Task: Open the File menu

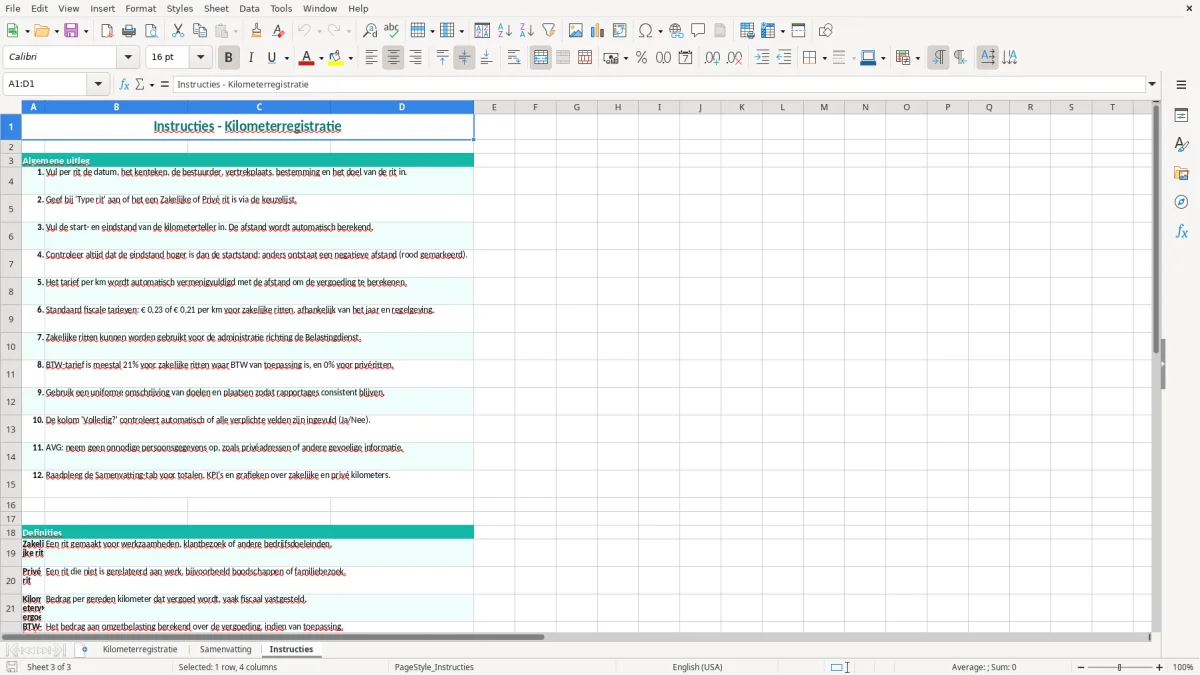Action: coord(13,8)
